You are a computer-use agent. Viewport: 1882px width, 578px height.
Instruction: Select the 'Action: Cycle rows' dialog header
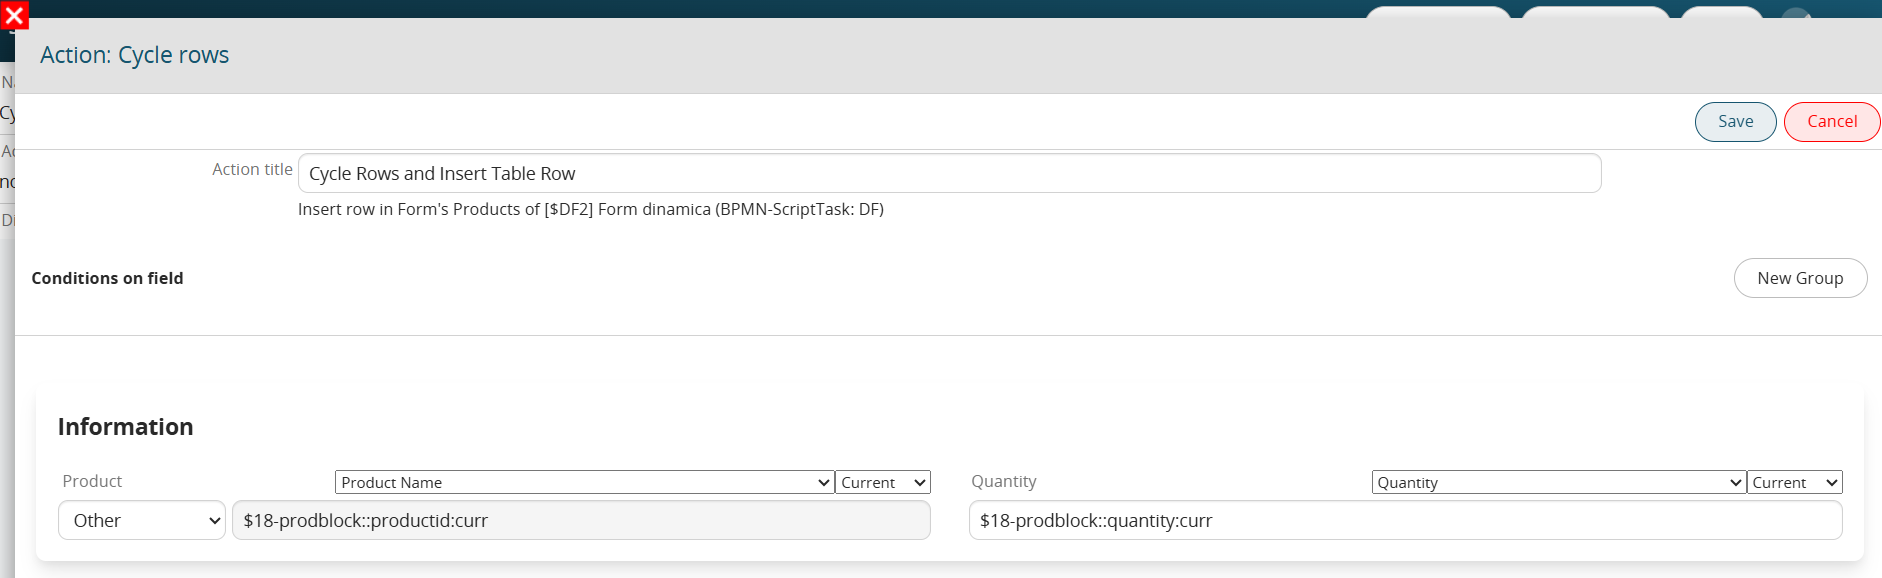coord(134,55)
